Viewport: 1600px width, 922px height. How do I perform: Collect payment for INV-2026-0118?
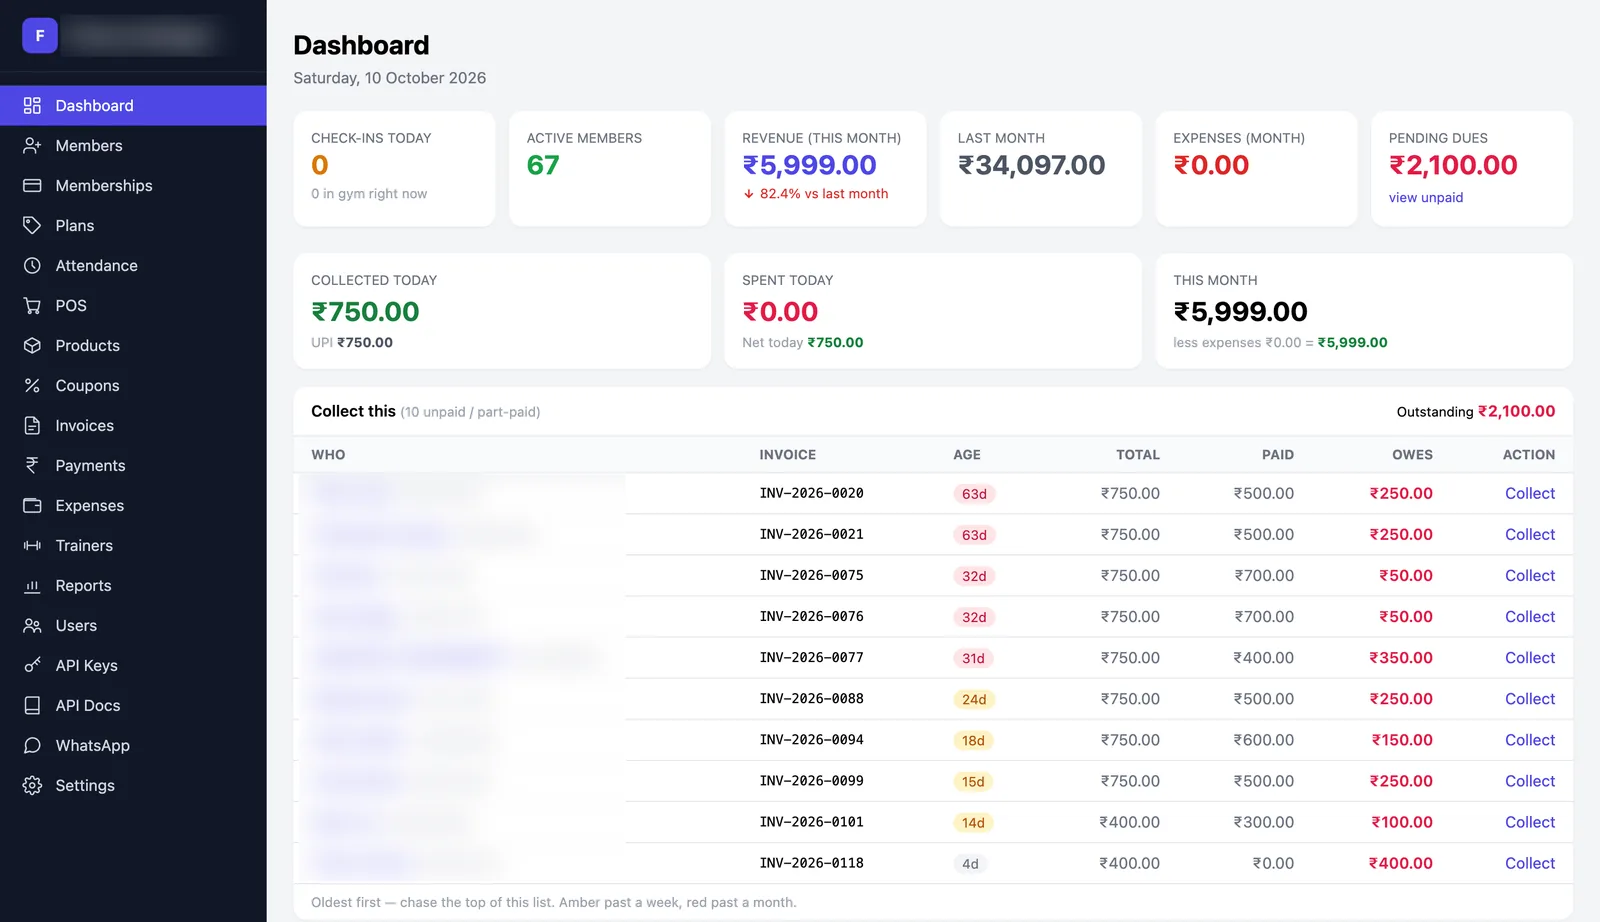coord(1530,863)
